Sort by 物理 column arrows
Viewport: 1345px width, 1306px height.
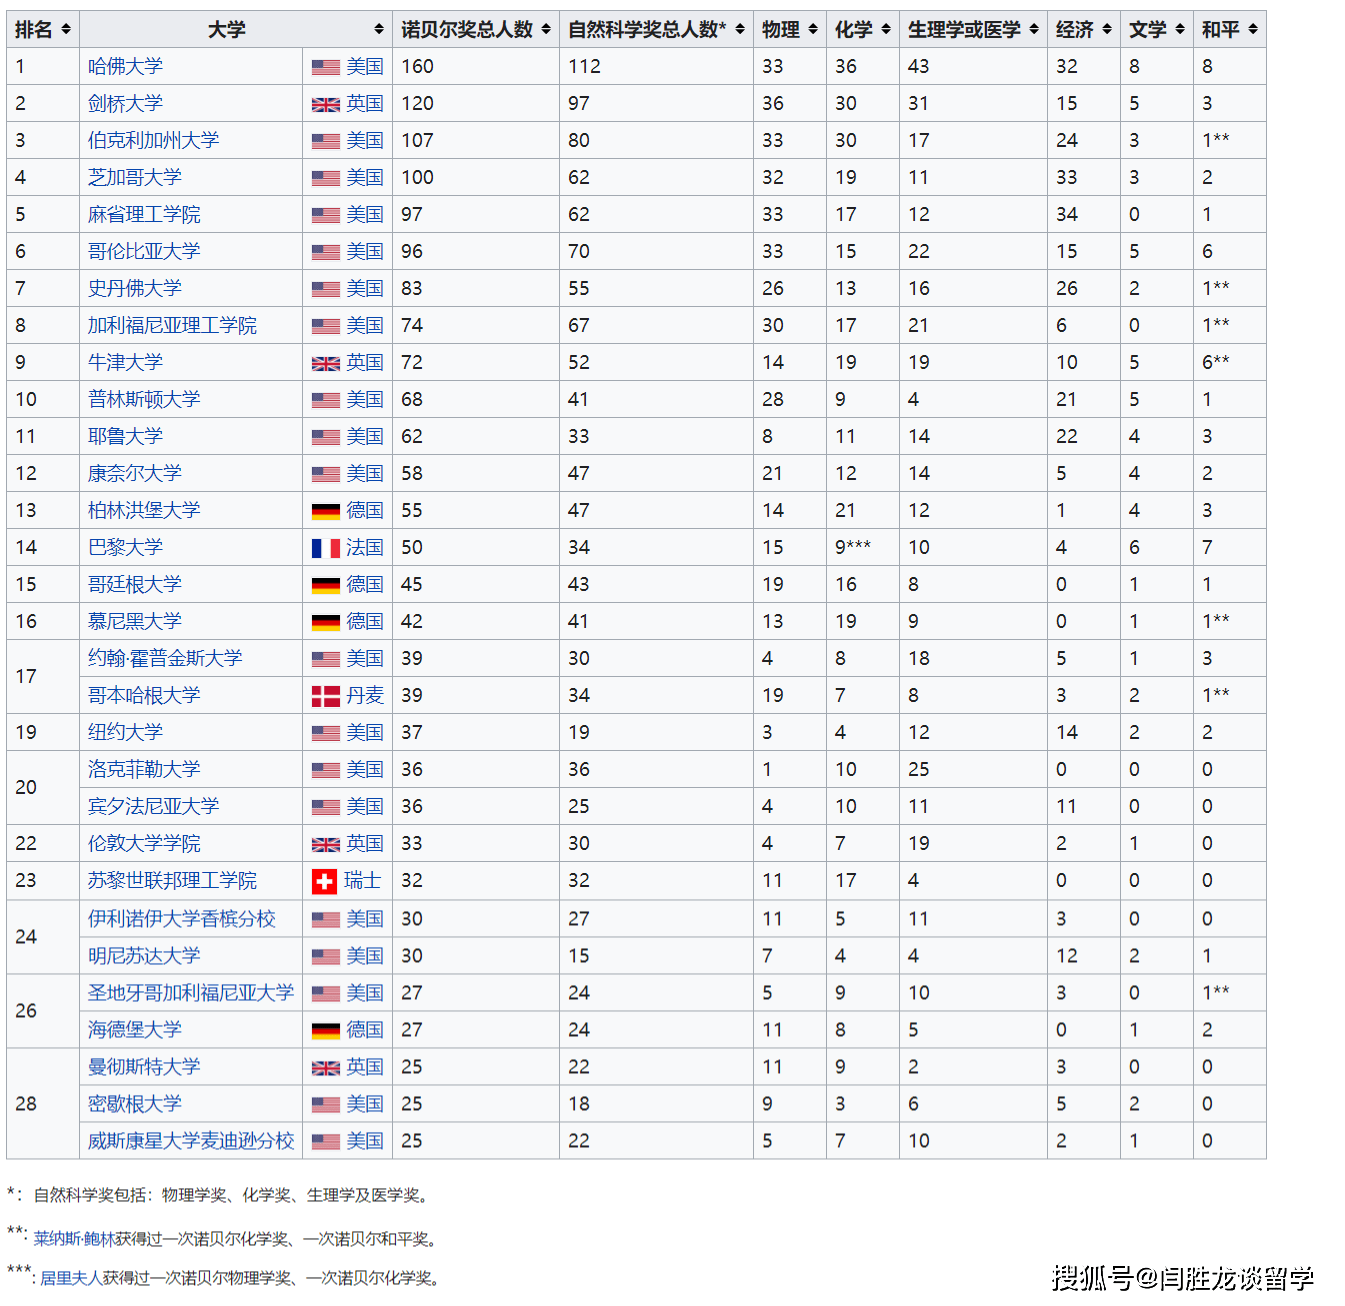point(813,30)
